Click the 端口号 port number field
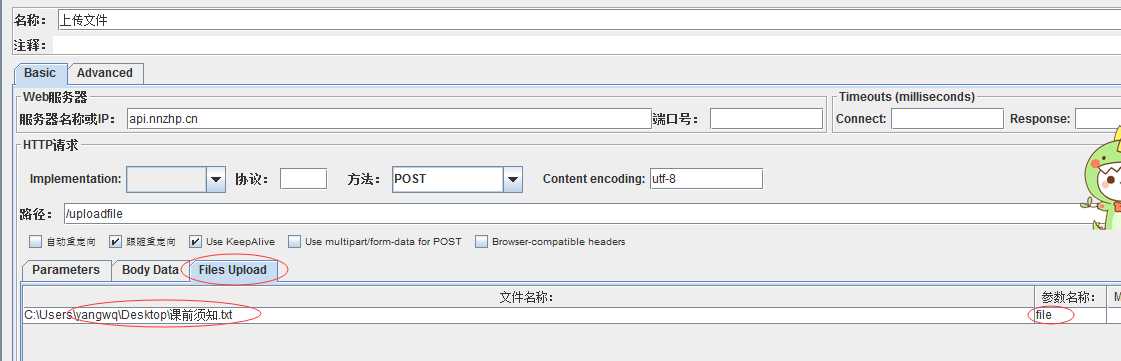 click(766, 119)
